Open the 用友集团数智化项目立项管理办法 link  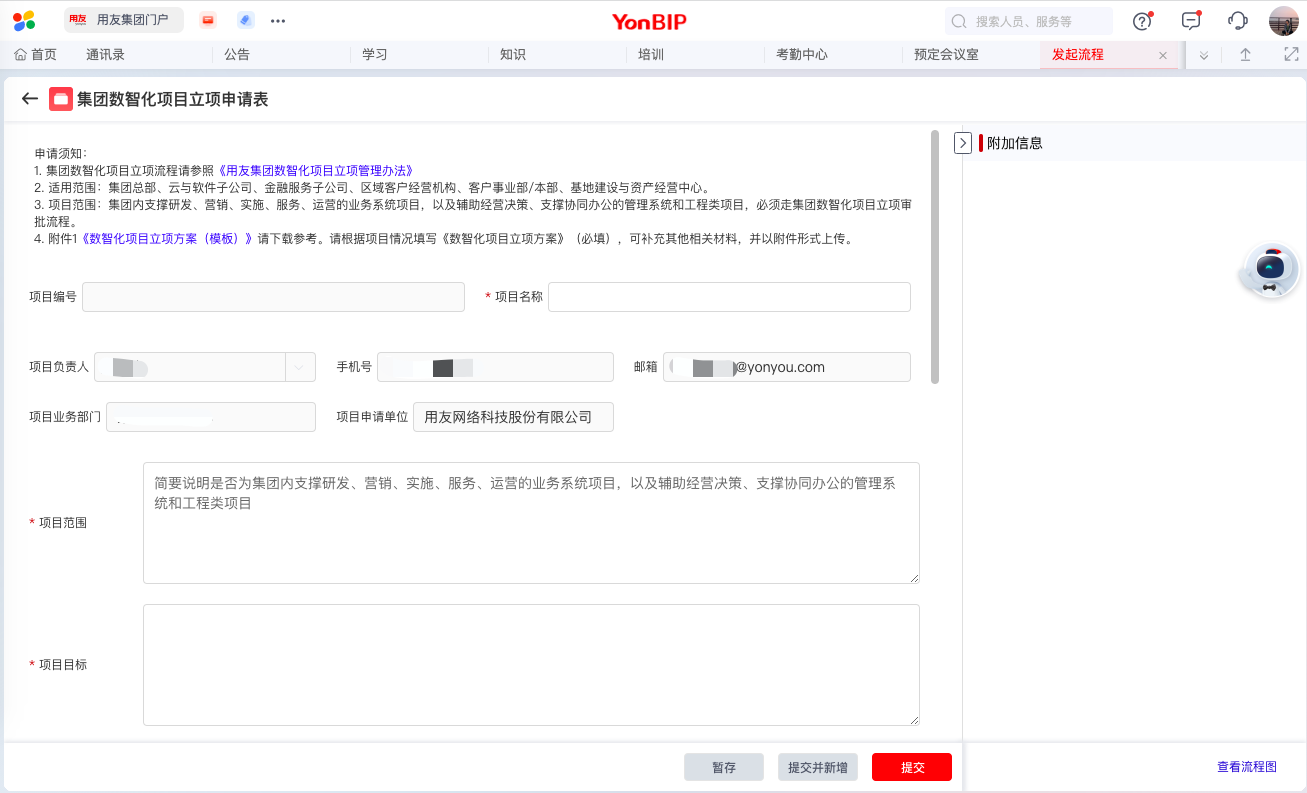click(315, 171)
